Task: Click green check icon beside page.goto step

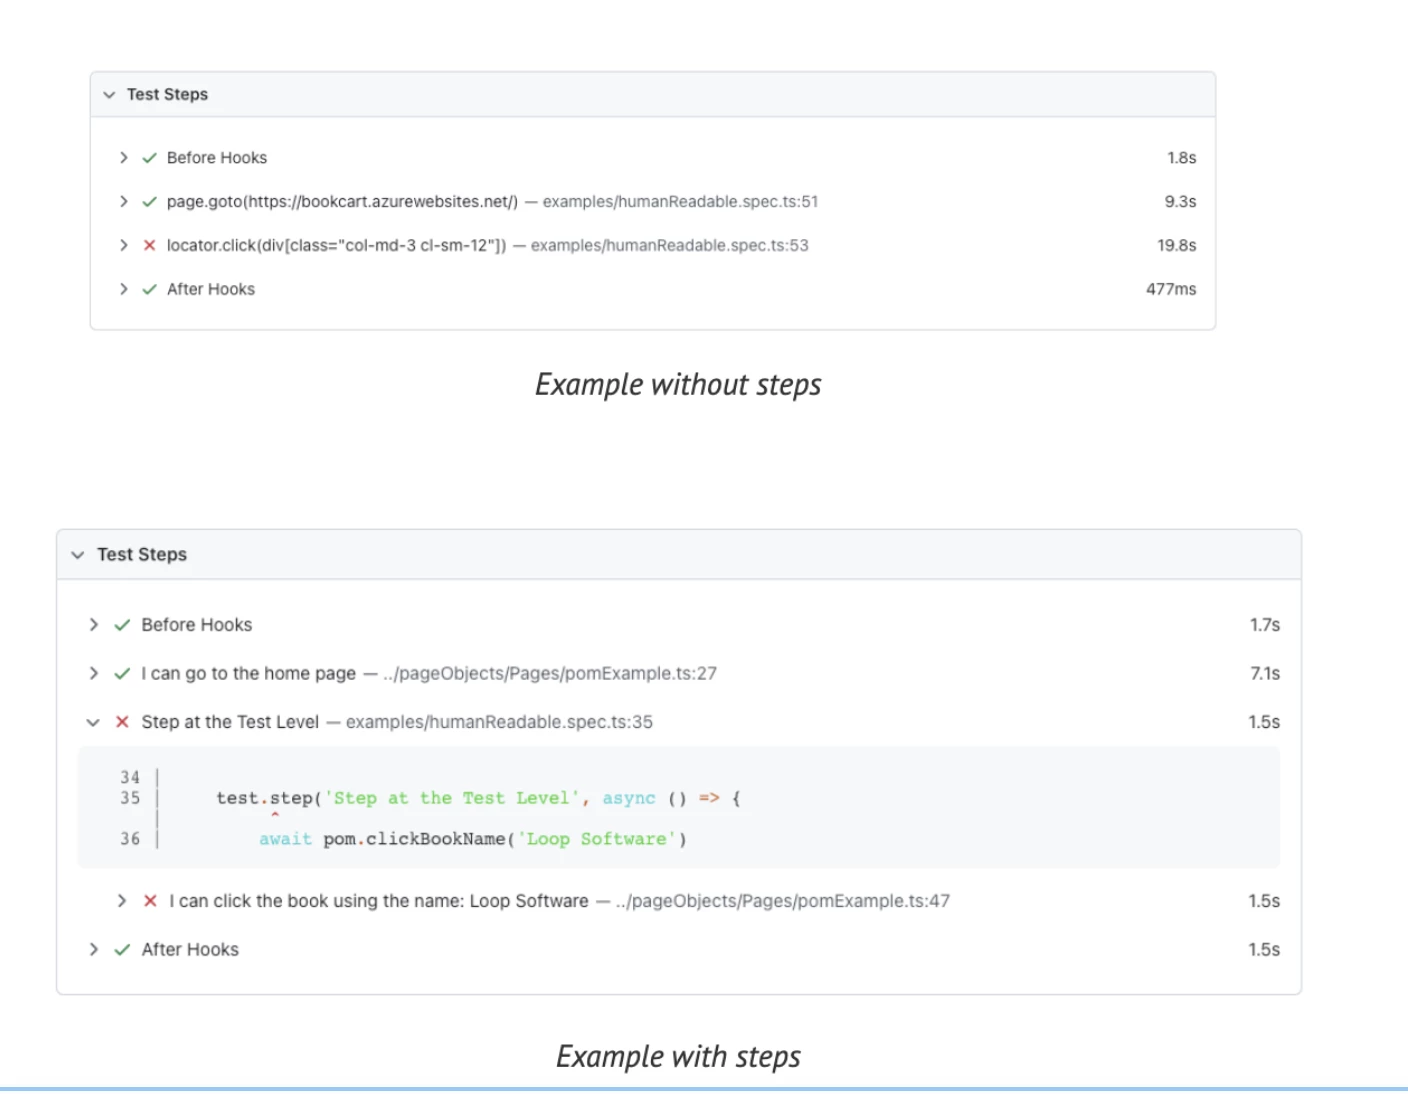Action: point(150,202)
